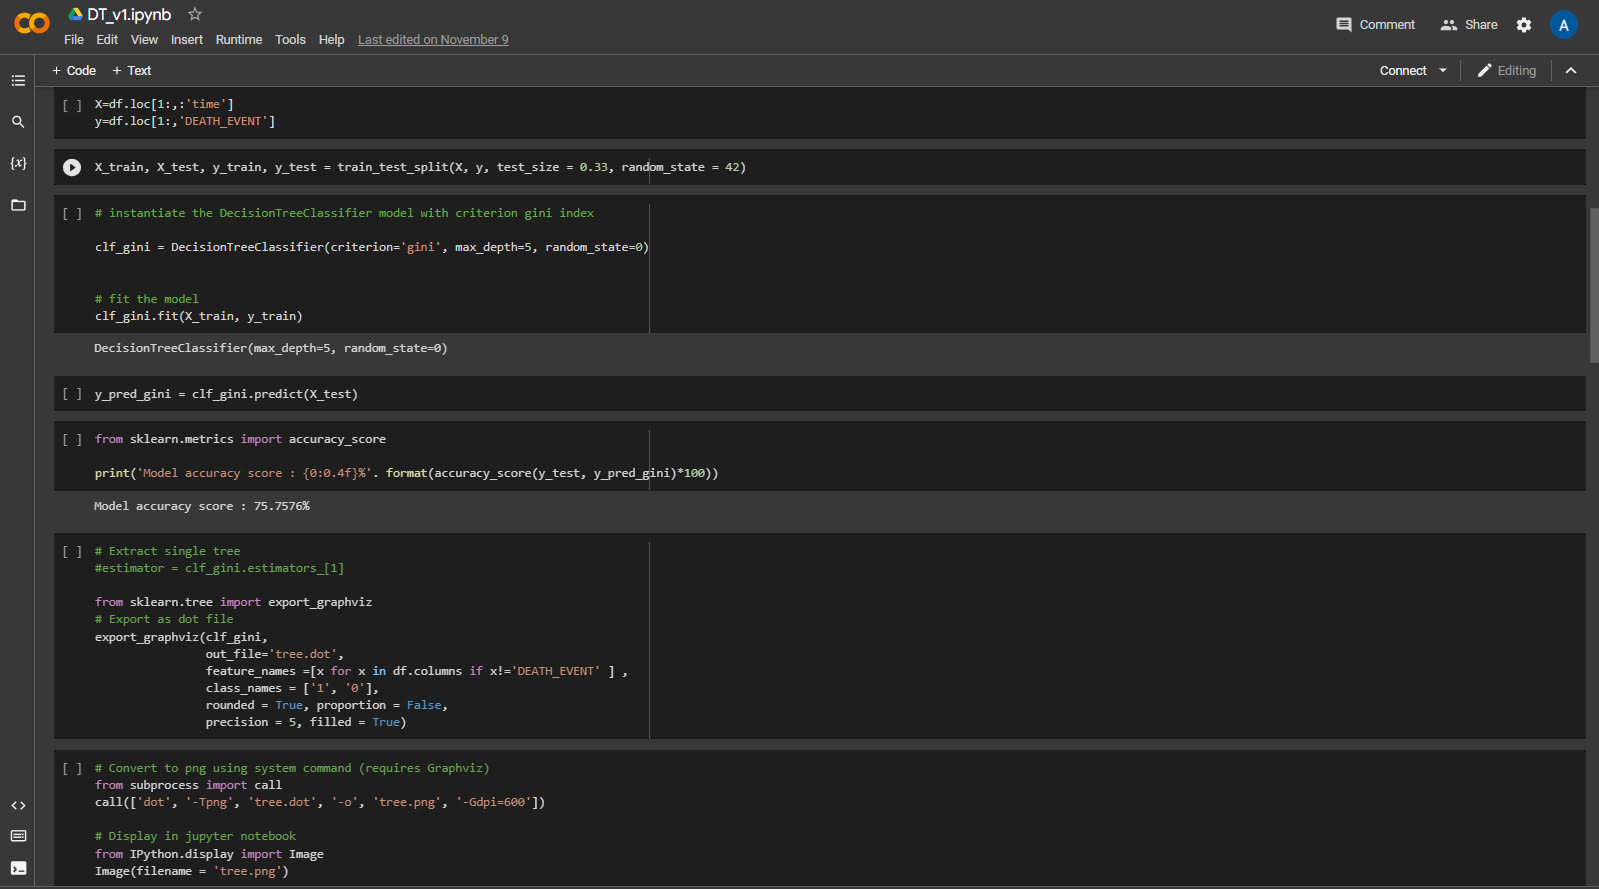Viewport: 1599px width, 889px height.
Task: Open the Tools menu
Action: (290, 40)
